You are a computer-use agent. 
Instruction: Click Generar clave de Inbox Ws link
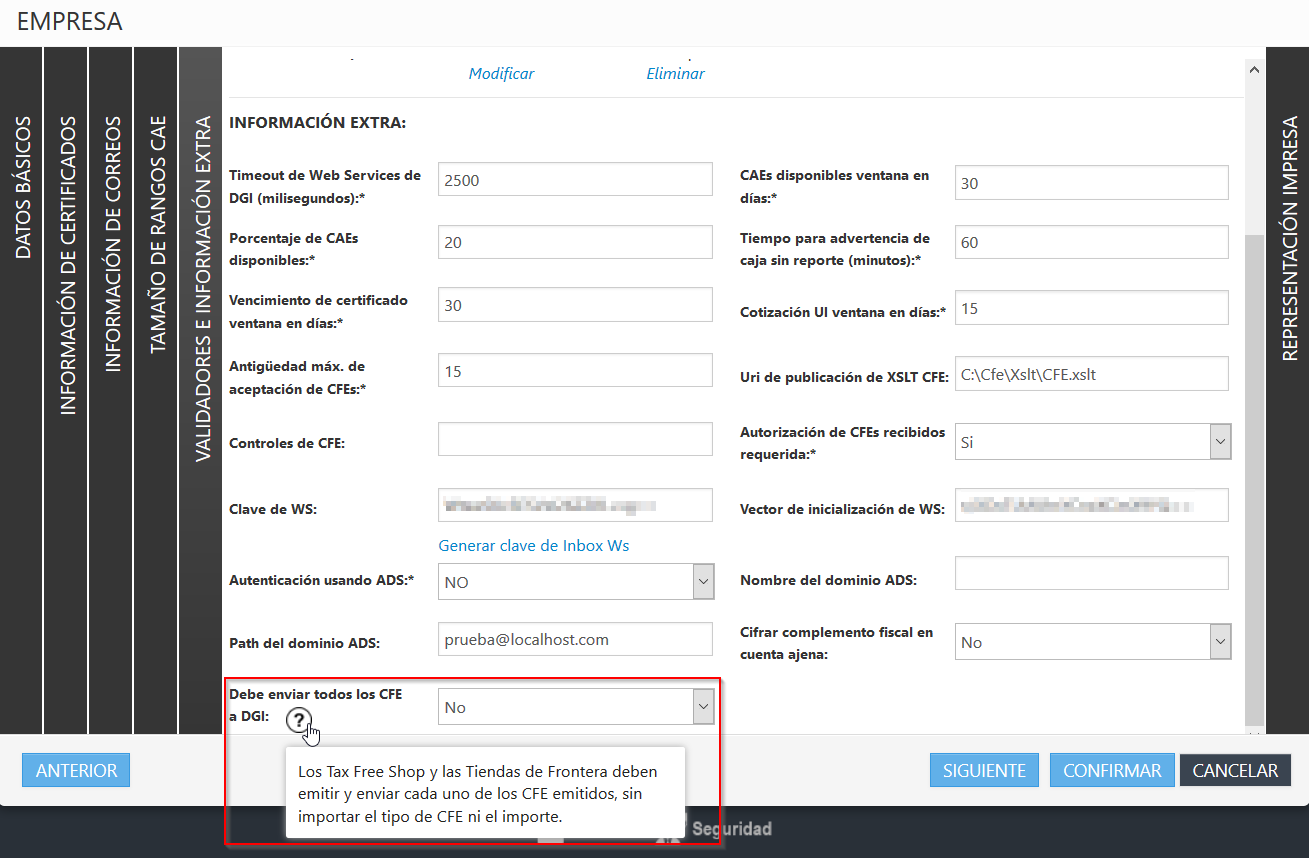coord(533,546)
